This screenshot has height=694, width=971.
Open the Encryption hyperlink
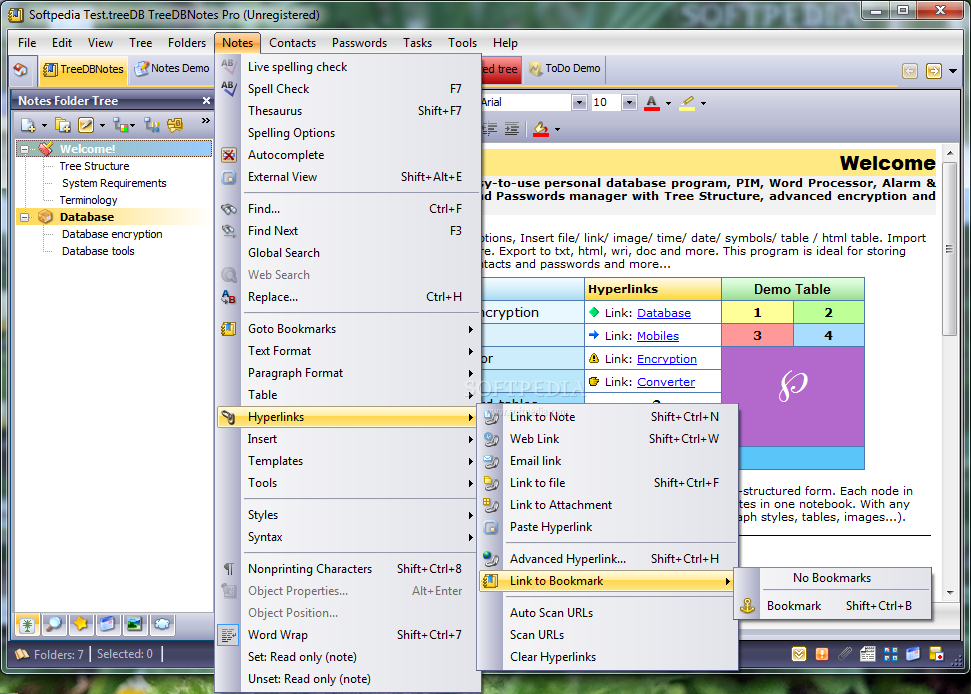667,359
